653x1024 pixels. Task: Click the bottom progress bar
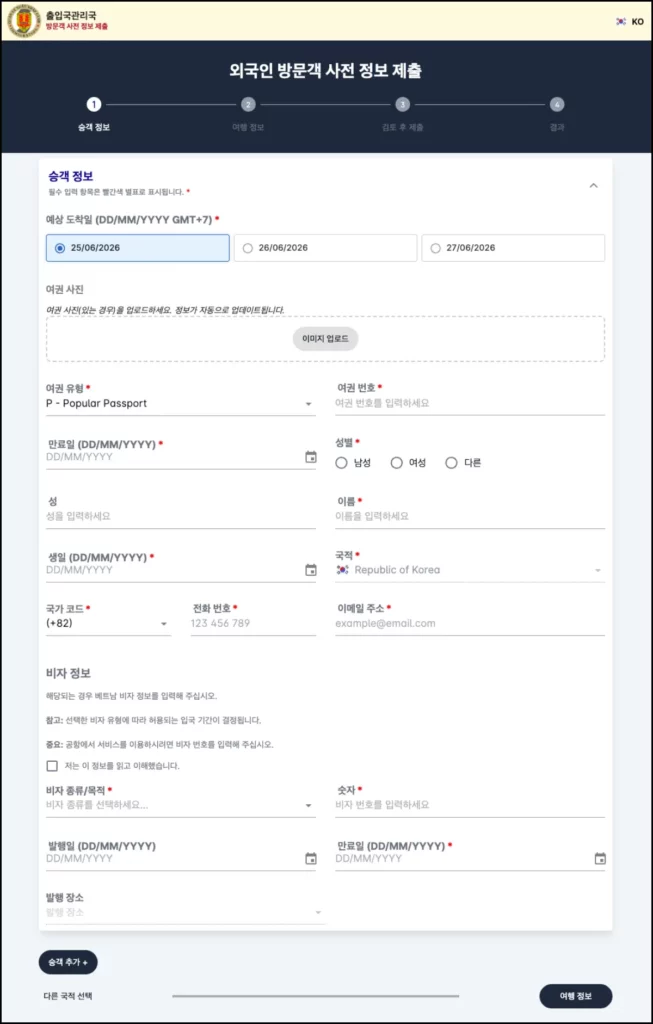click(x=315, y=997)
